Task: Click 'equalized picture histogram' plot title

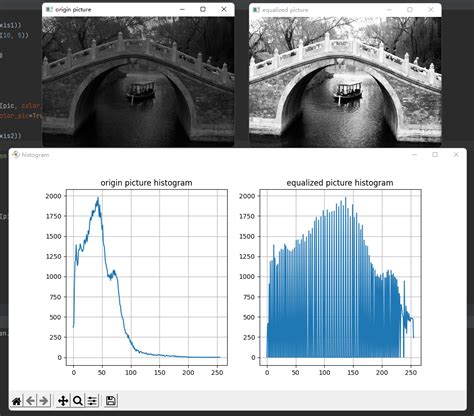Action: pos(340,183)
